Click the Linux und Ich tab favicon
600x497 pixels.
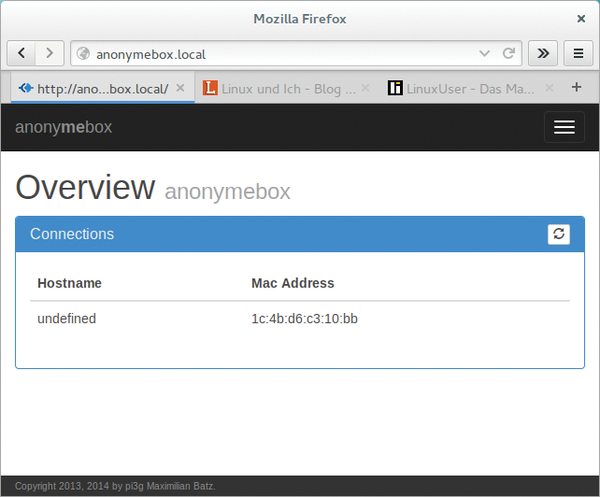pyautogui.click(x=210, y=88)
